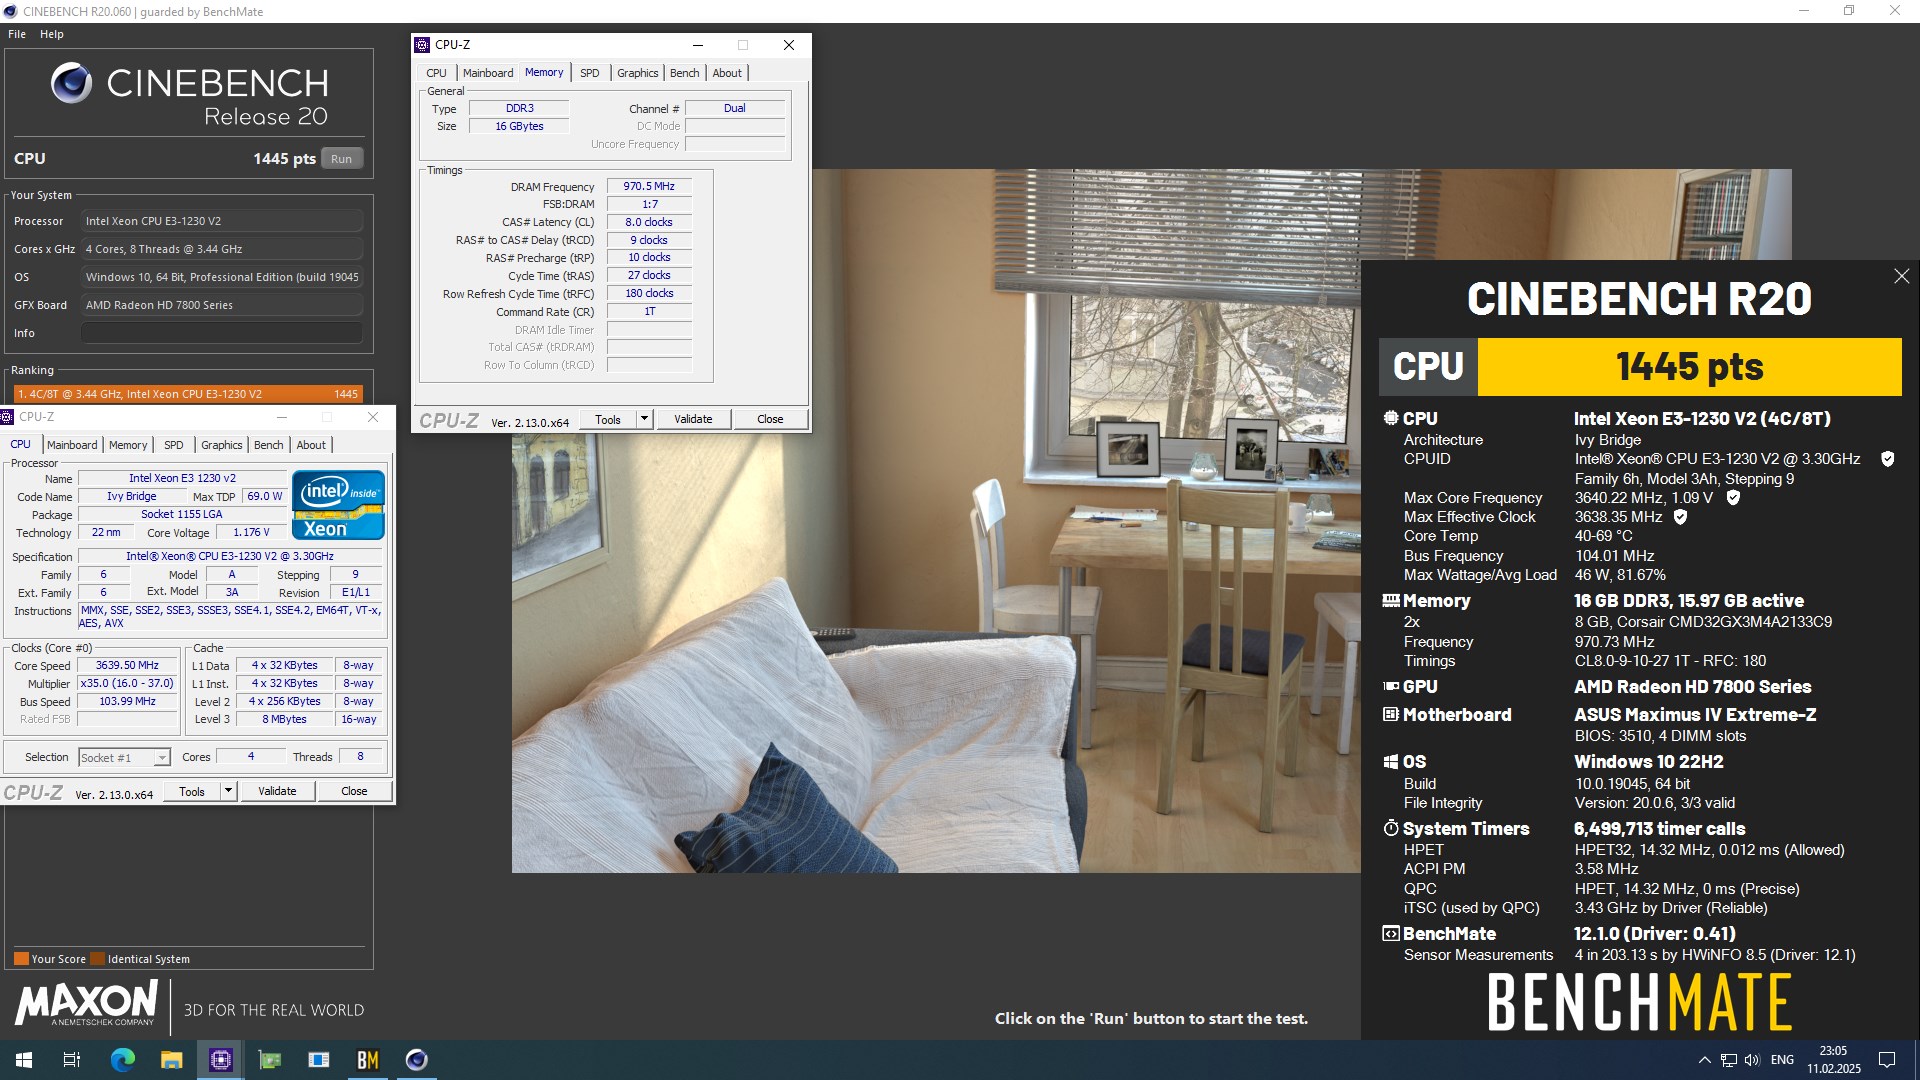This screenshot has height=1080, width=1920.
Task: Click the Max Effective Clock shield icon
Action: point(1680,517)
